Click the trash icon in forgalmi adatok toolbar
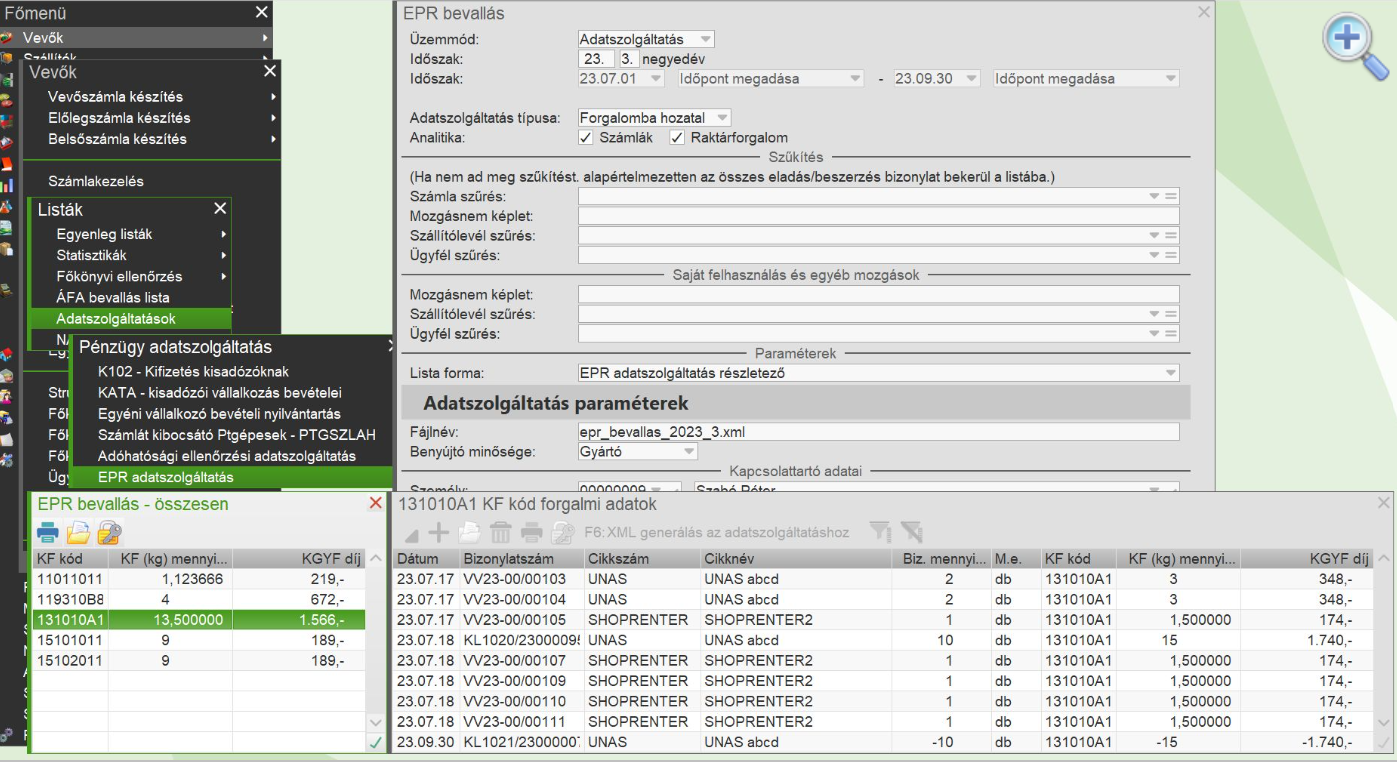The image size is (1397, 762). coord(501,533)
